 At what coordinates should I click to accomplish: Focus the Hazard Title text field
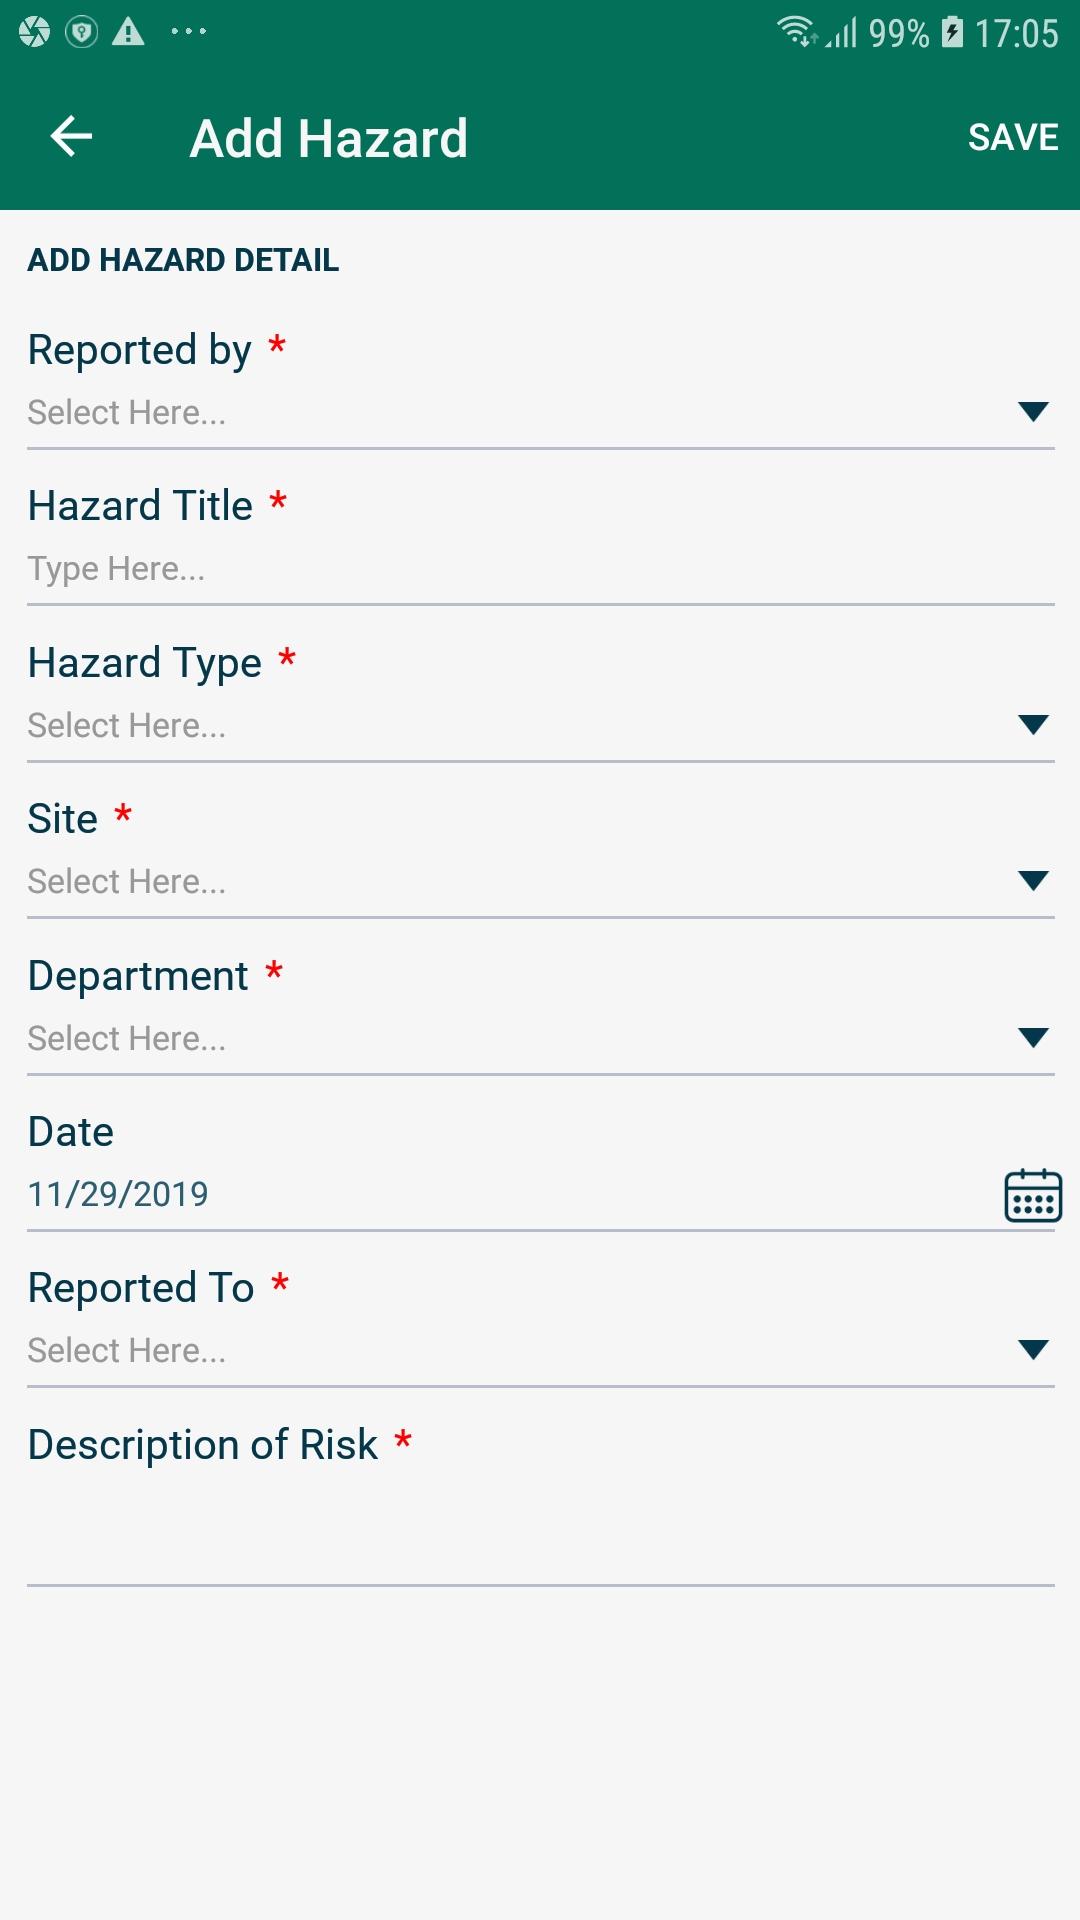[x=540, y=569]
